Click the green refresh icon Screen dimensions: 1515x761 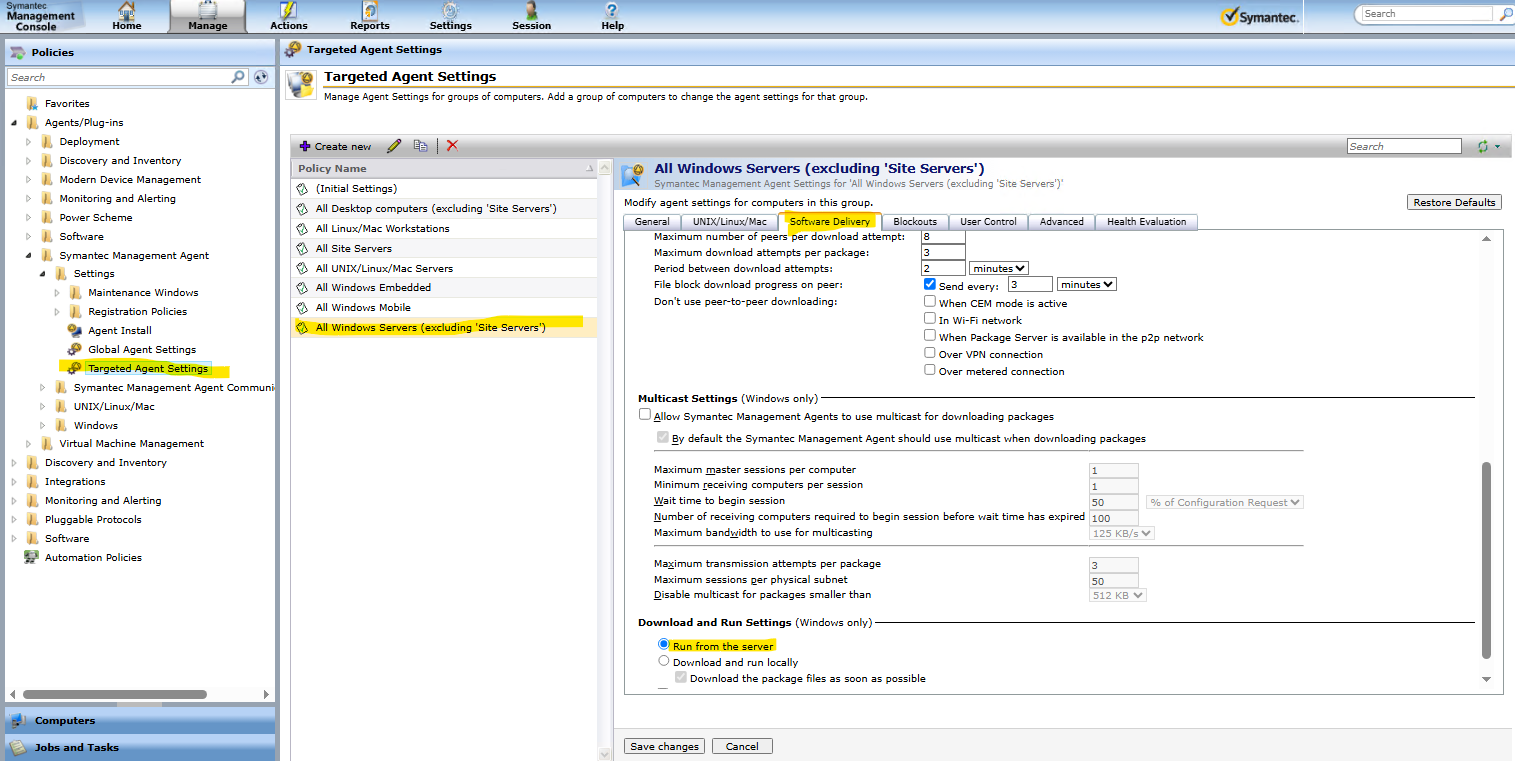(x=1483, y=147)
